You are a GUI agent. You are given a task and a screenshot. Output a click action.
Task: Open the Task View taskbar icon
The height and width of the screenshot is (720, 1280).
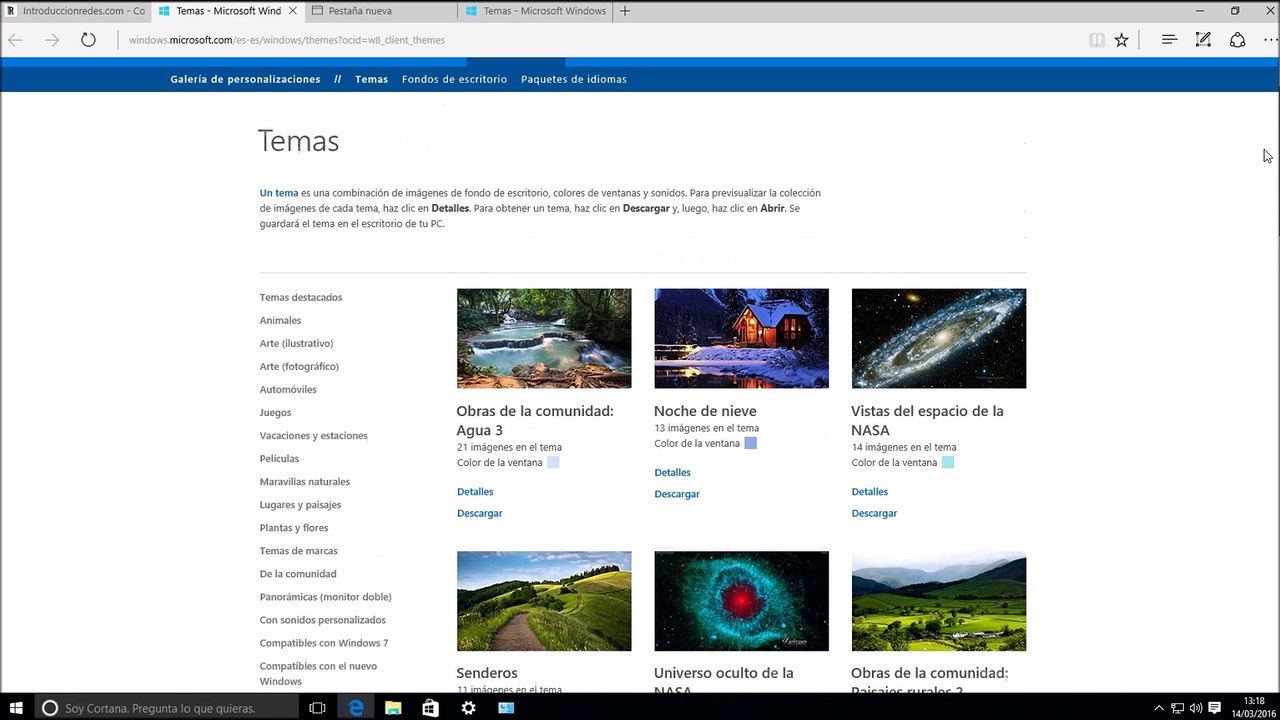(317, 708)
